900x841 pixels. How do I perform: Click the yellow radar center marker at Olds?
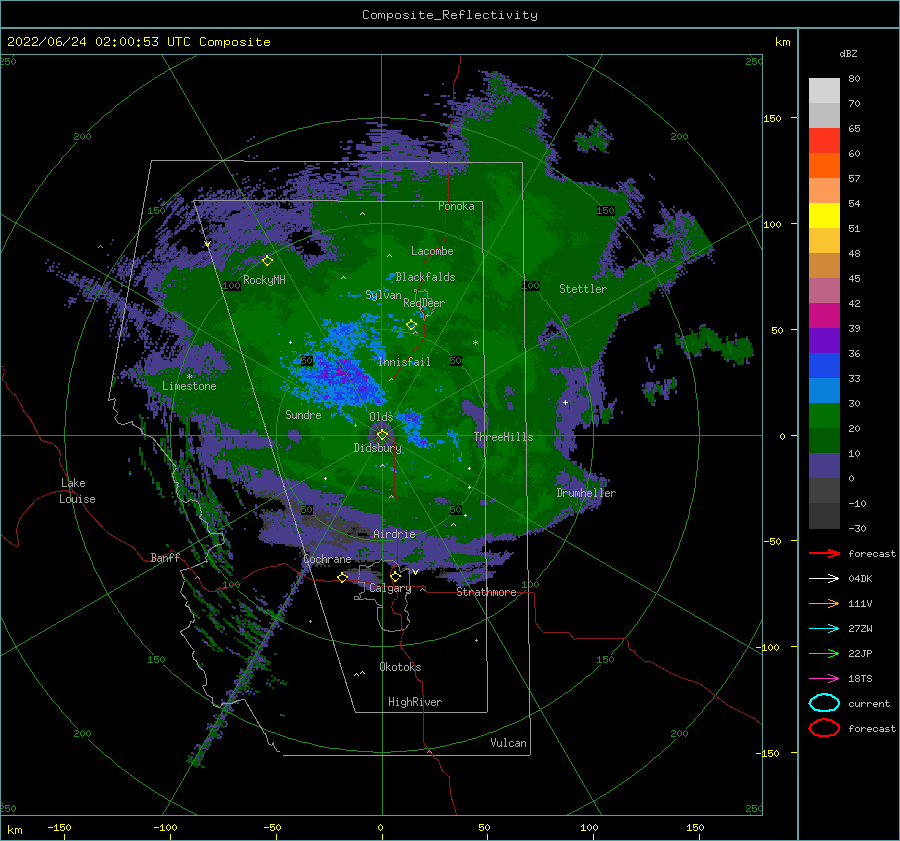382,435
